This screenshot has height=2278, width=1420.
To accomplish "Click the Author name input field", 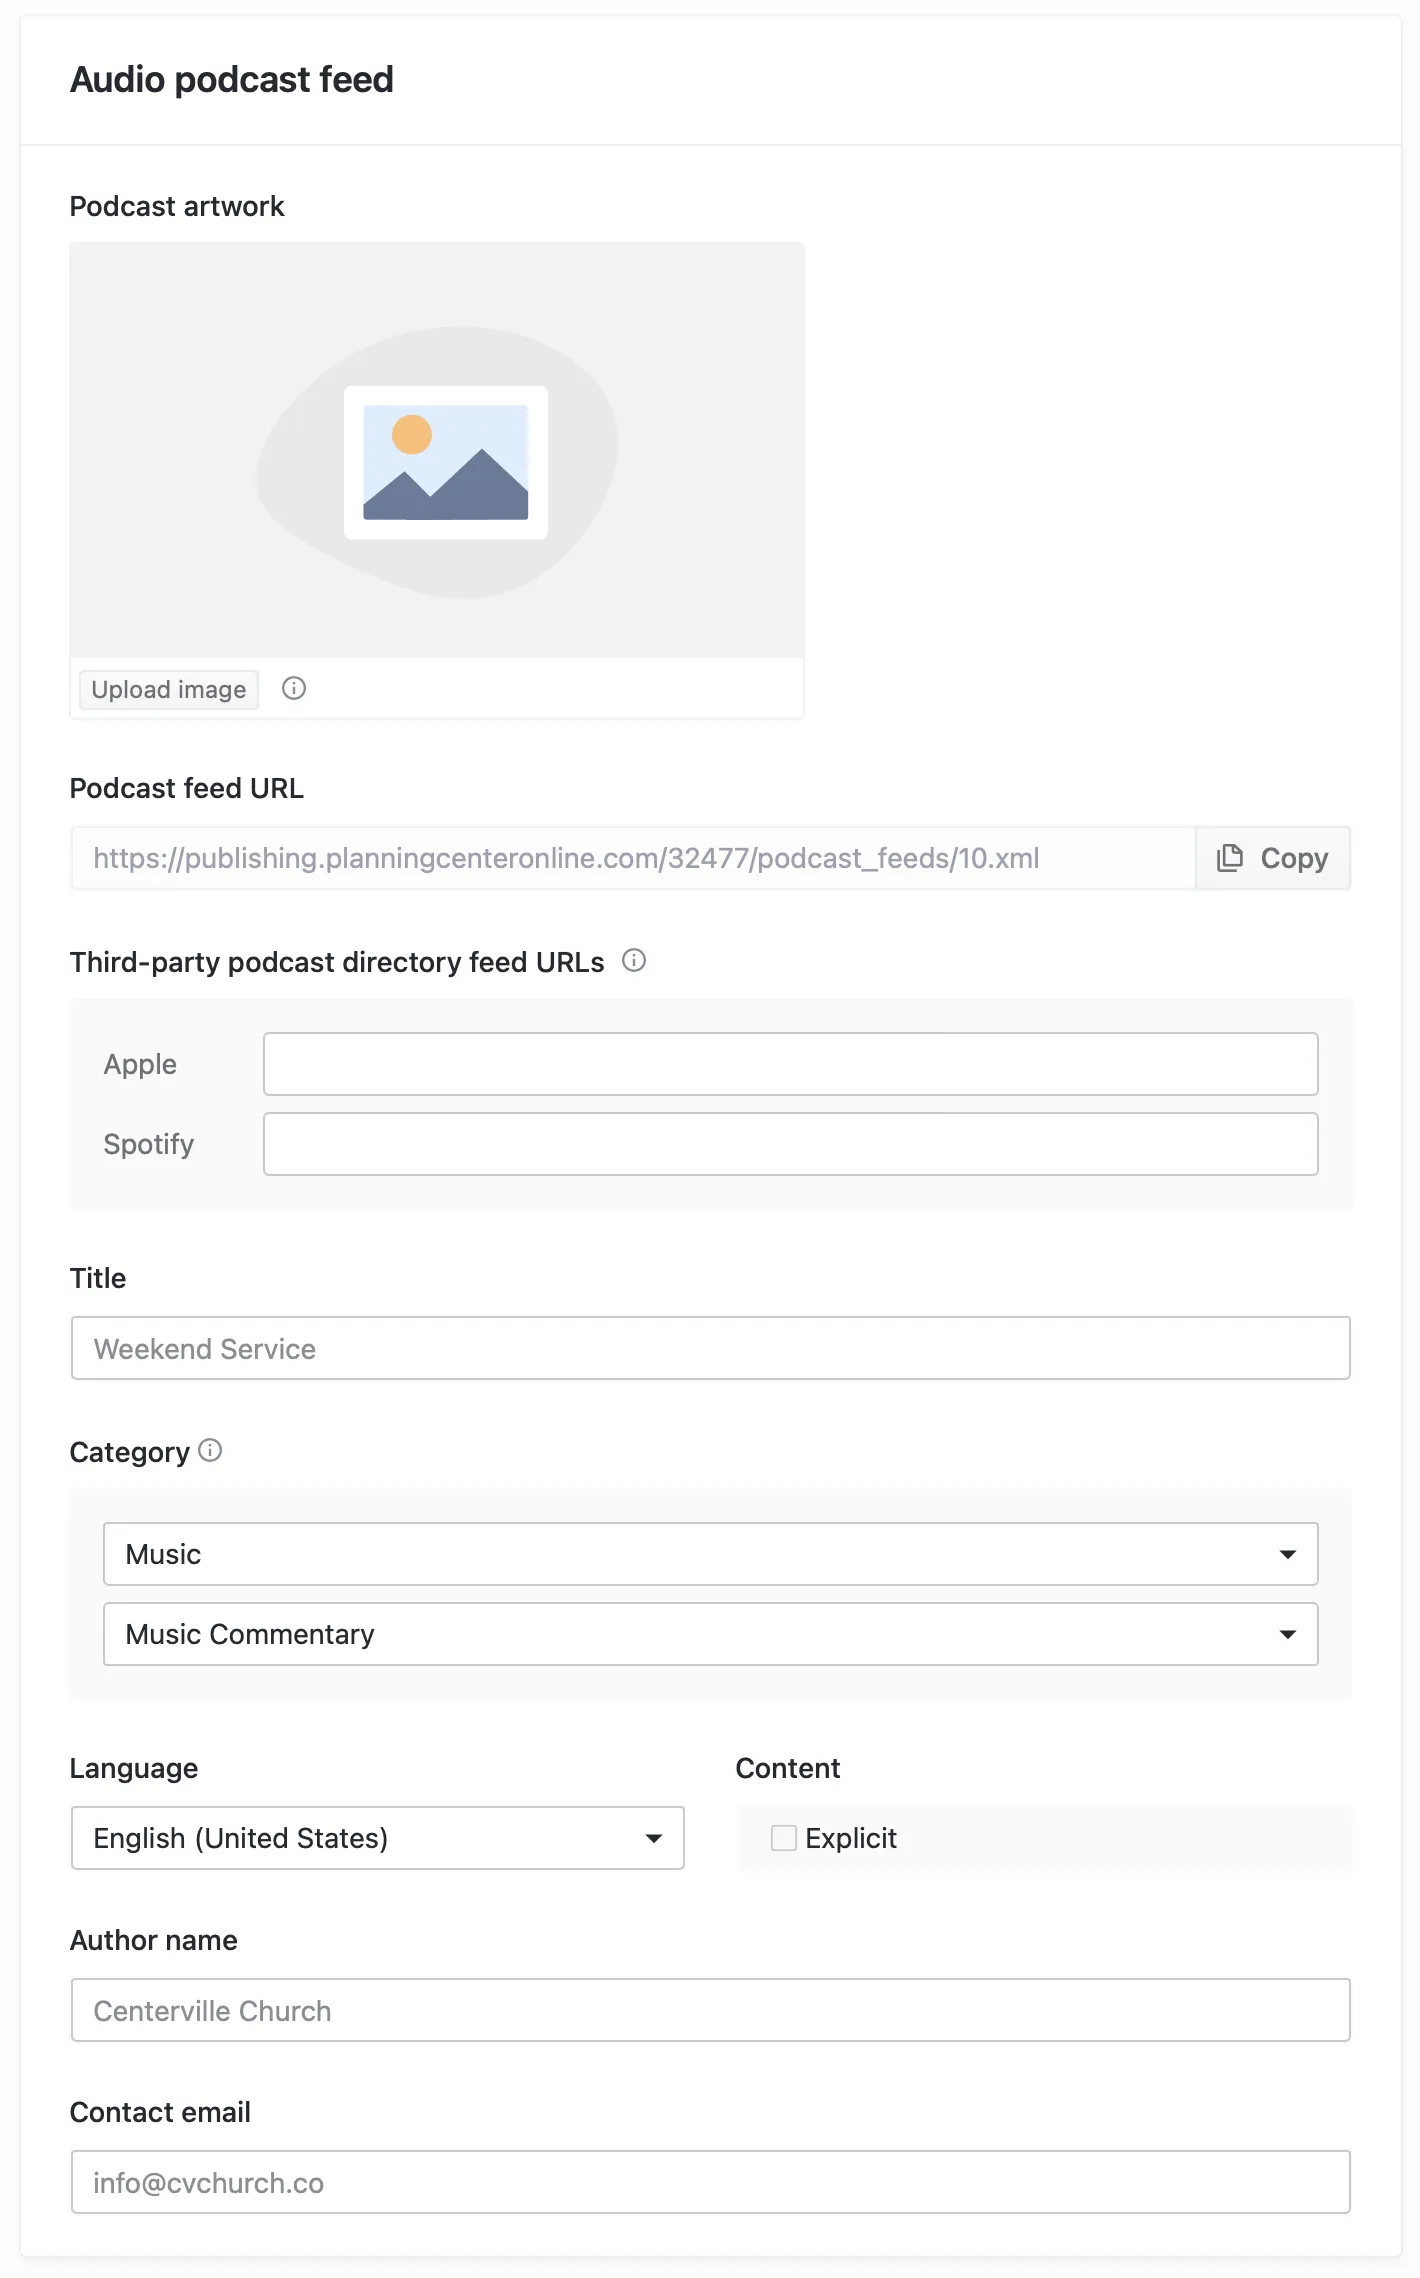I will (x=710, y=2010).
